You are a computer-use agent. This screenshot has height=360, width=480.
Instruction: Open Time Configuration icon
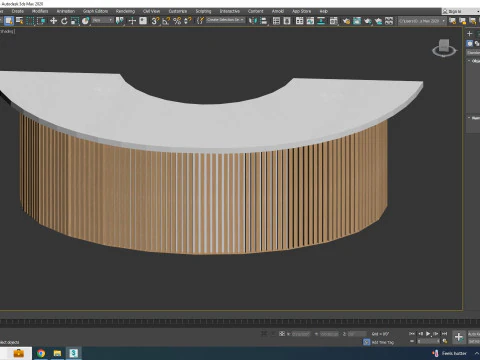444,341
